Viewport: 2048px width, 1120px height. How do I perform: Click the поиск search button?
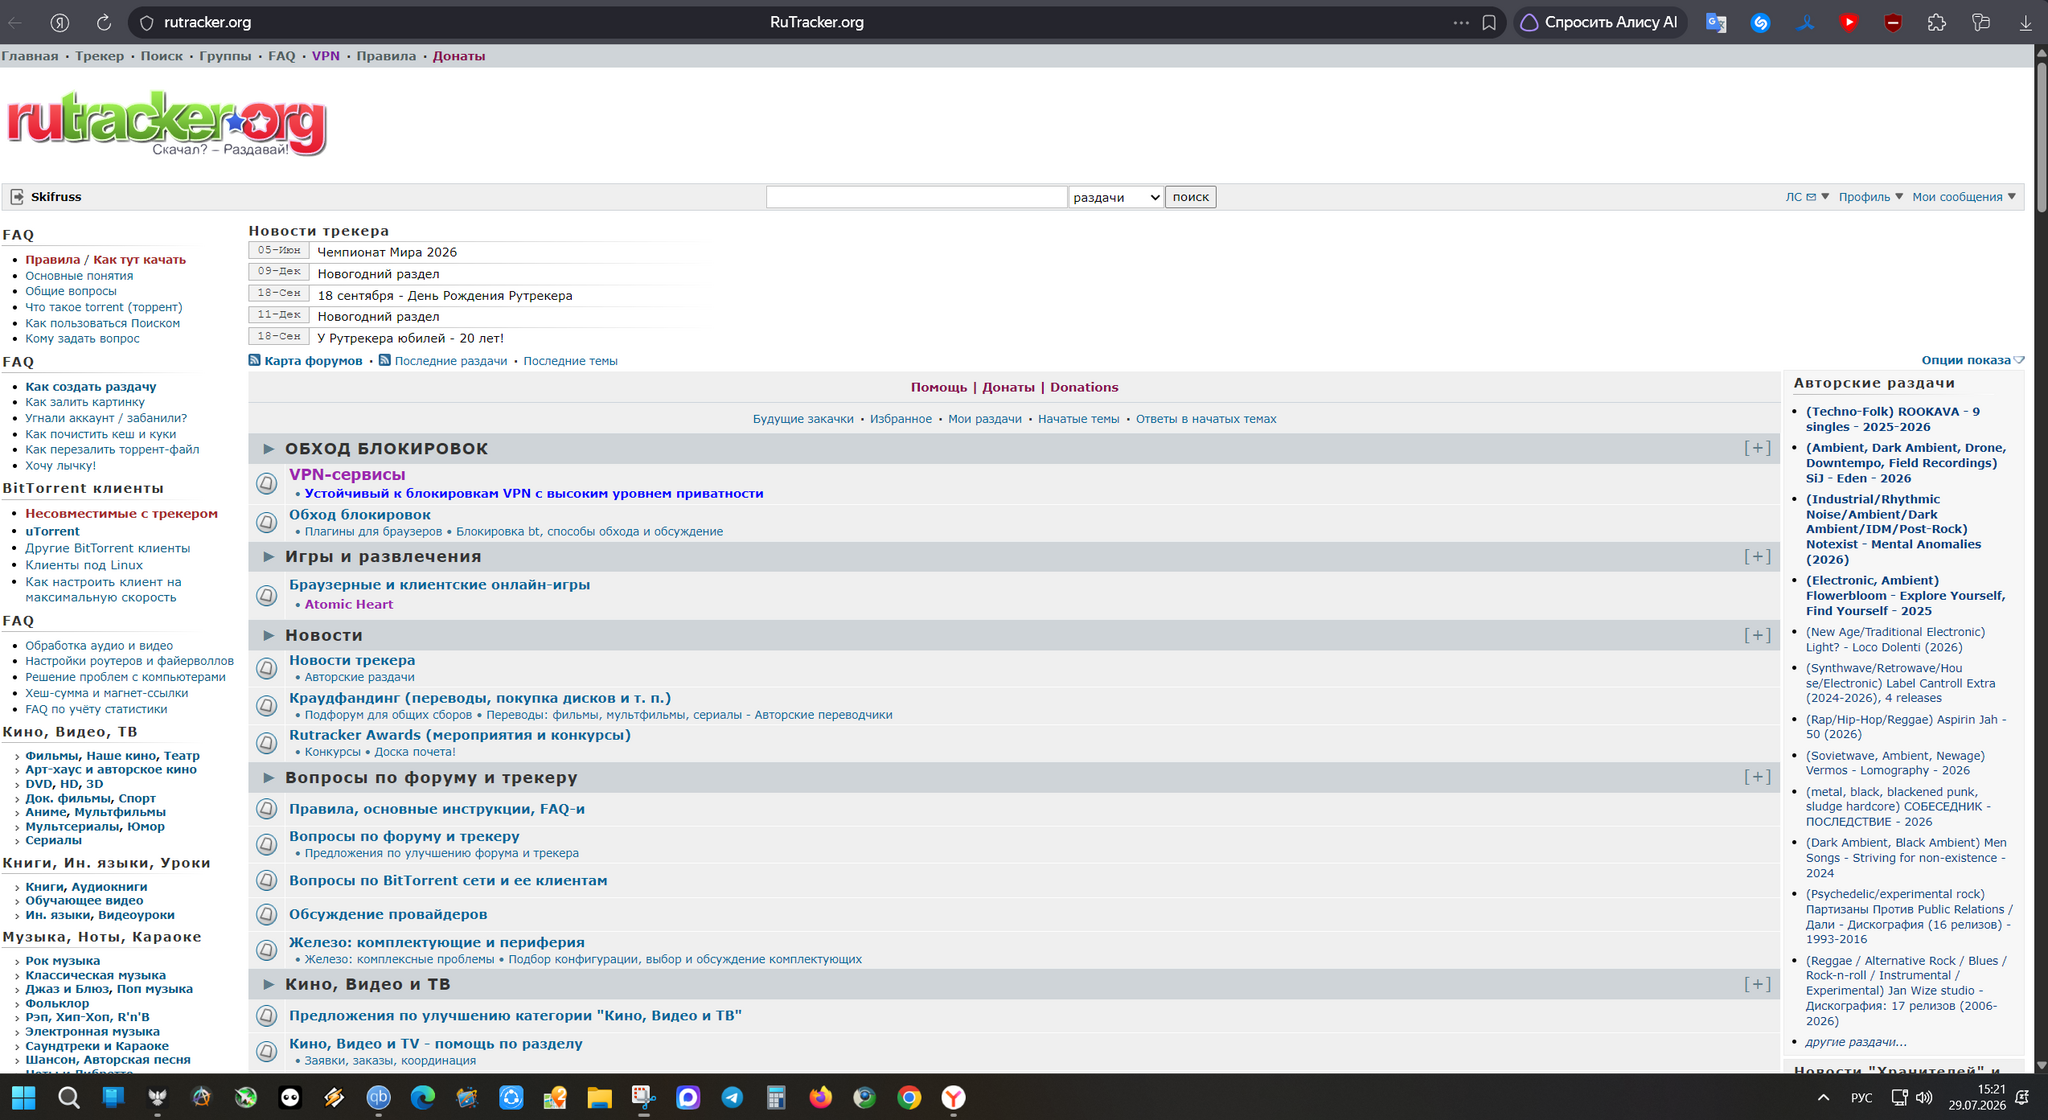1190,197
